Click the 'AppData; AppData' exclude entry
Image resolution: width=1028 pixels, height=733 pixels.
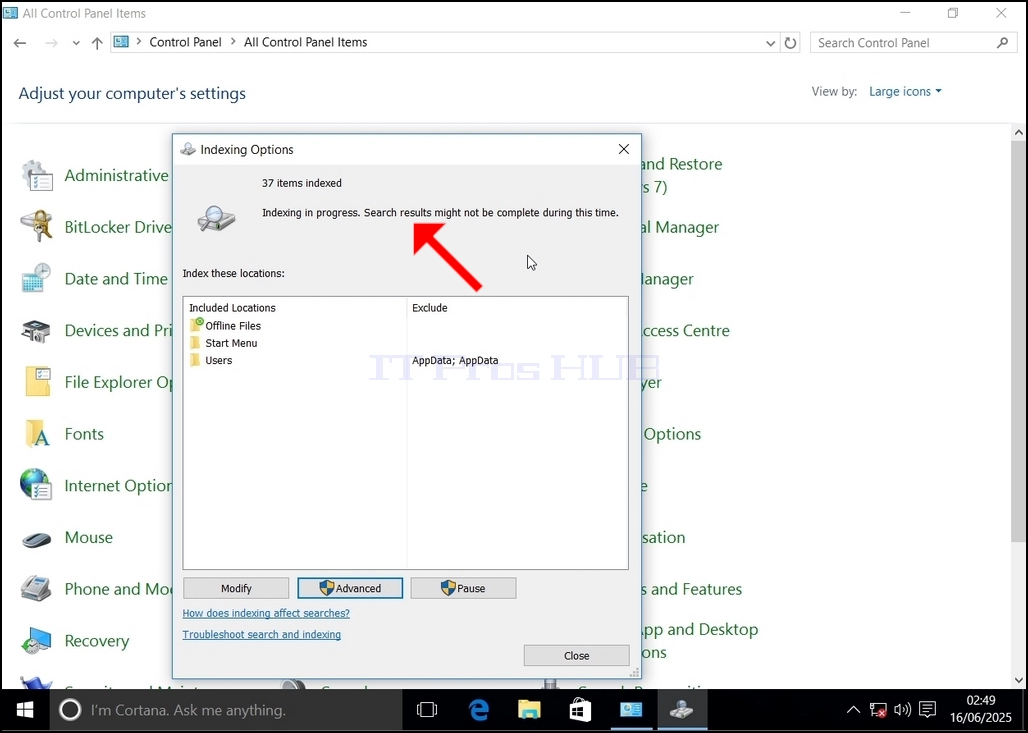455,361
